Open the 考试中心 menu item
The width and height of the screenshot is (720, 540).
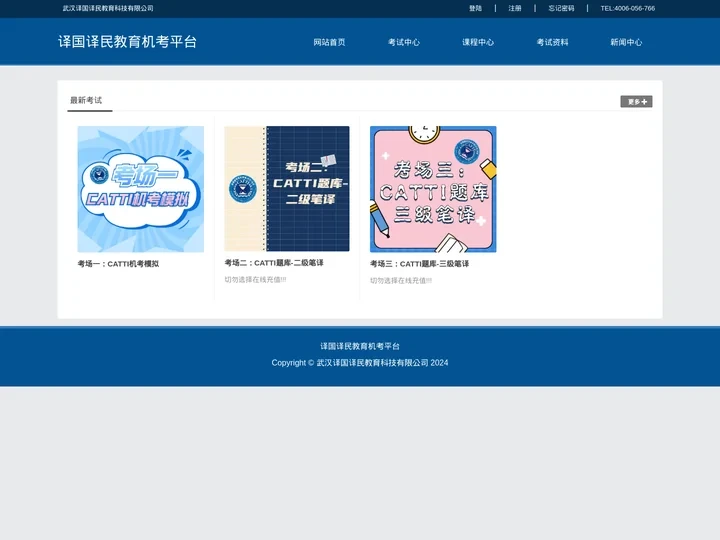[x=404, y=42]
